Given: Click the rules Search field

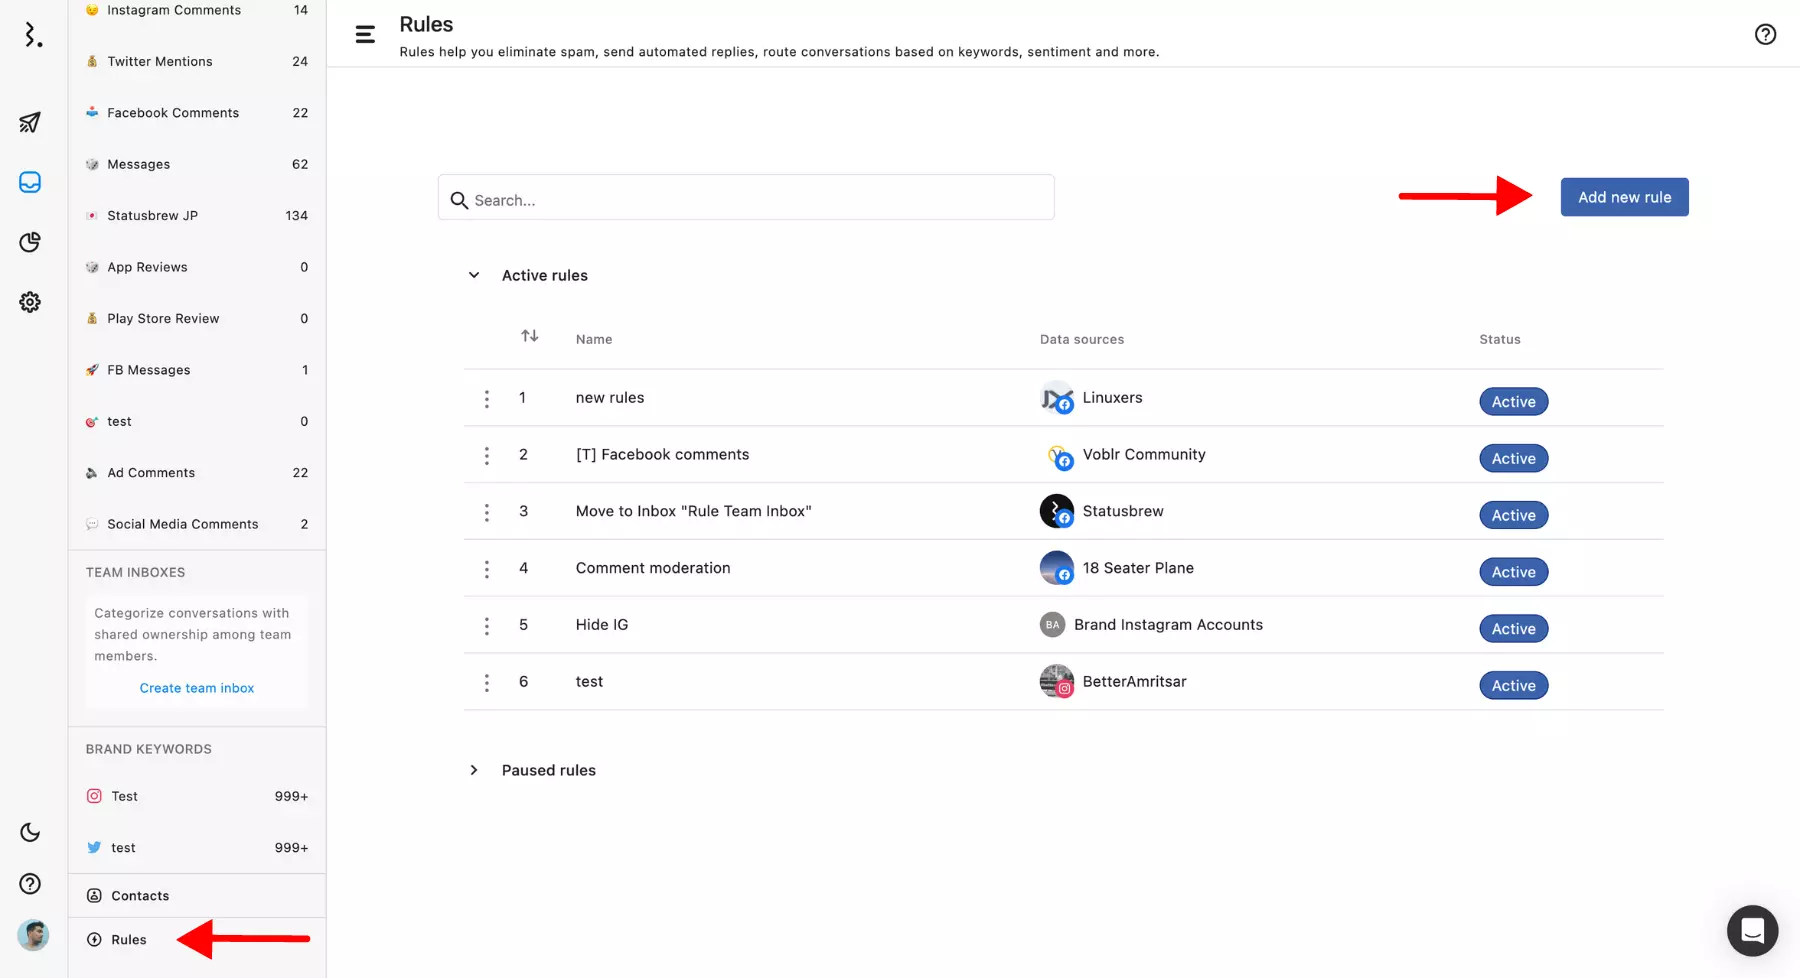Looking at the screenshot, I should coord(745,199).
